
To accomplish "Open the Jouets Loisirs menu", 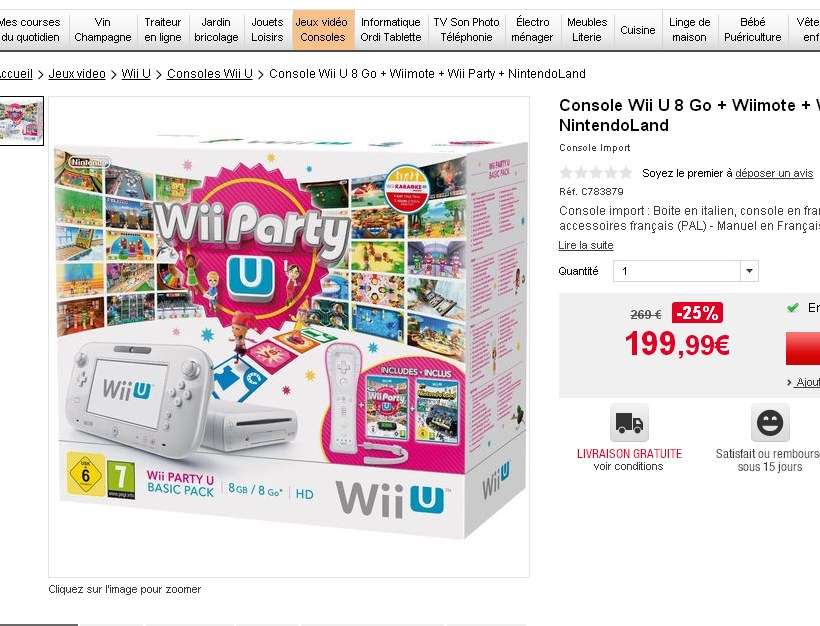I will pos(267,30).
